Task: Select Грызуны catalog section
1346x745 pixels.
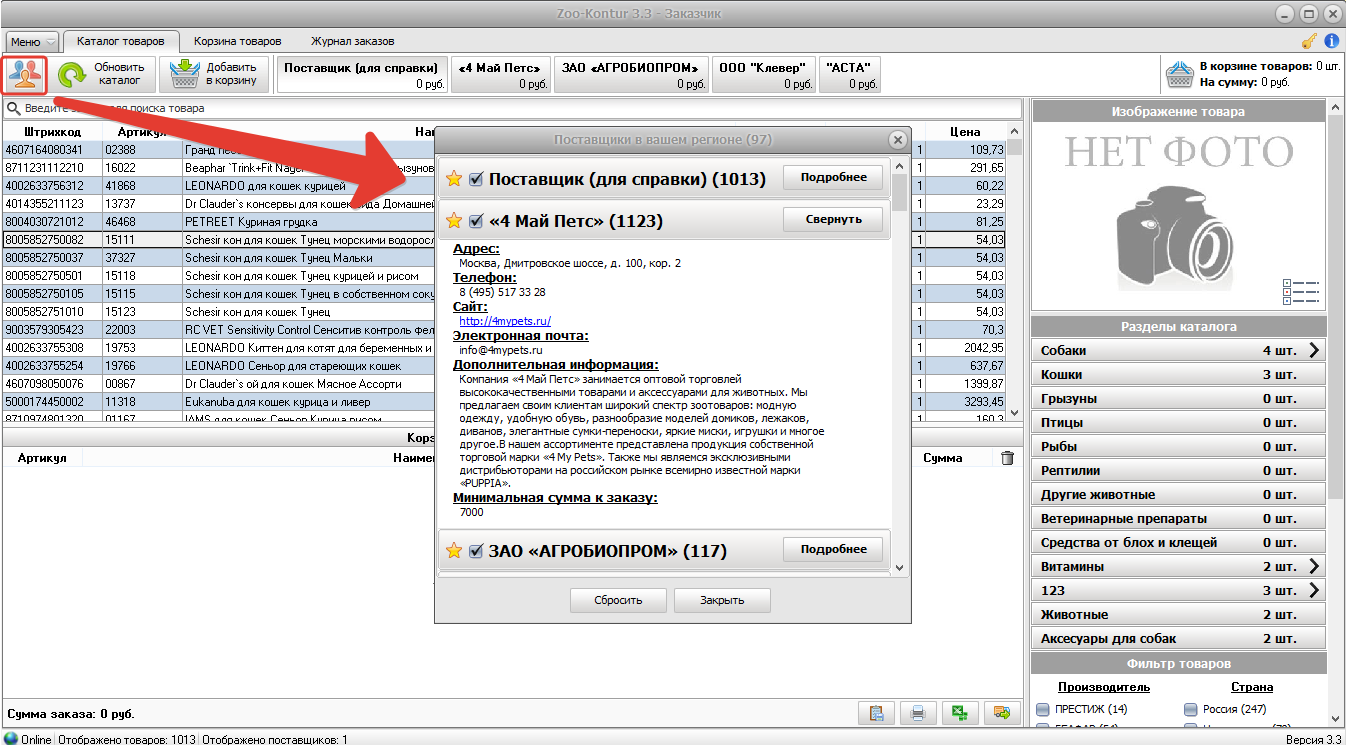Action: 1178,398
